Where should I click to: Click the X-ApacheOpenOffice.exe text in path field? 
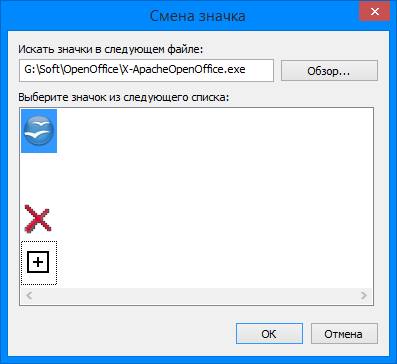click(x=184, y=70)
